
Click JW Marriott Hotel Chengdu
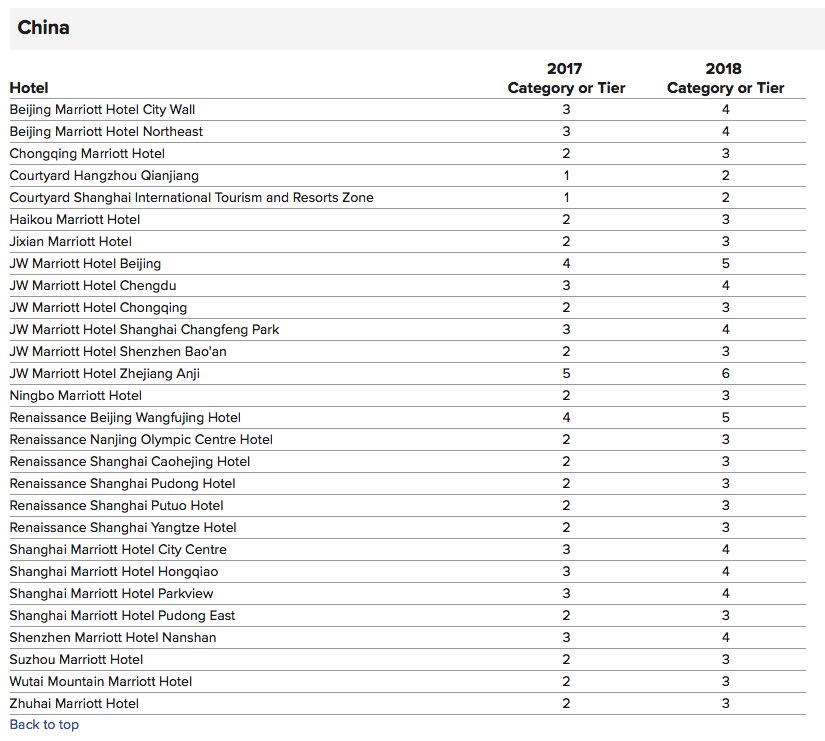coord(93,286)
